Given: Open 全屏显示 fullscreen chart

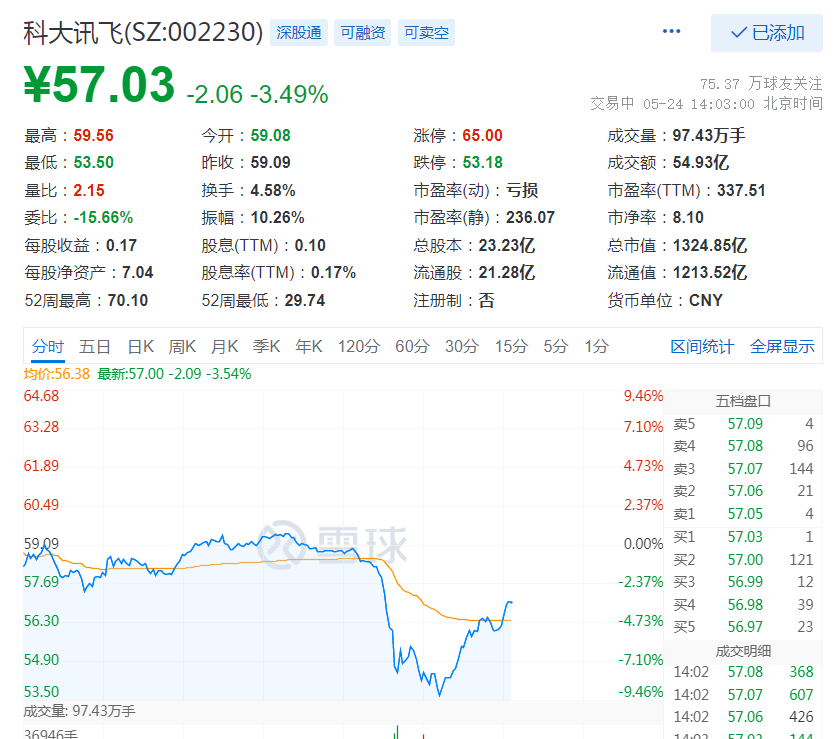Looking at the screenshot, I should [782, 347].
